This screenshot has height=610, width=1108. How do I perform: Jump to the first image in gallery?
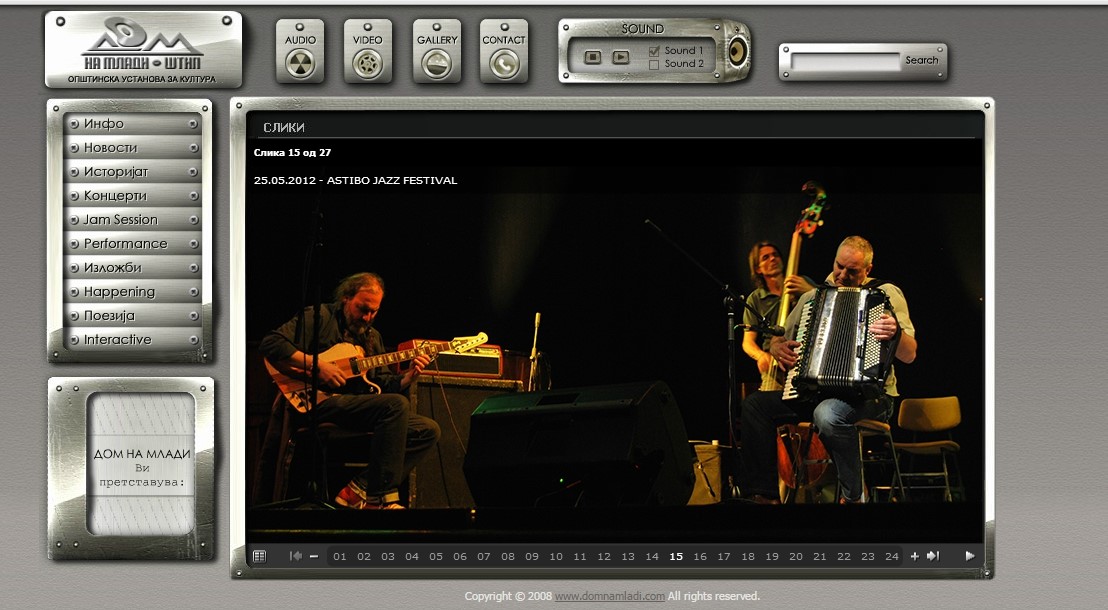tap(296, 557)
